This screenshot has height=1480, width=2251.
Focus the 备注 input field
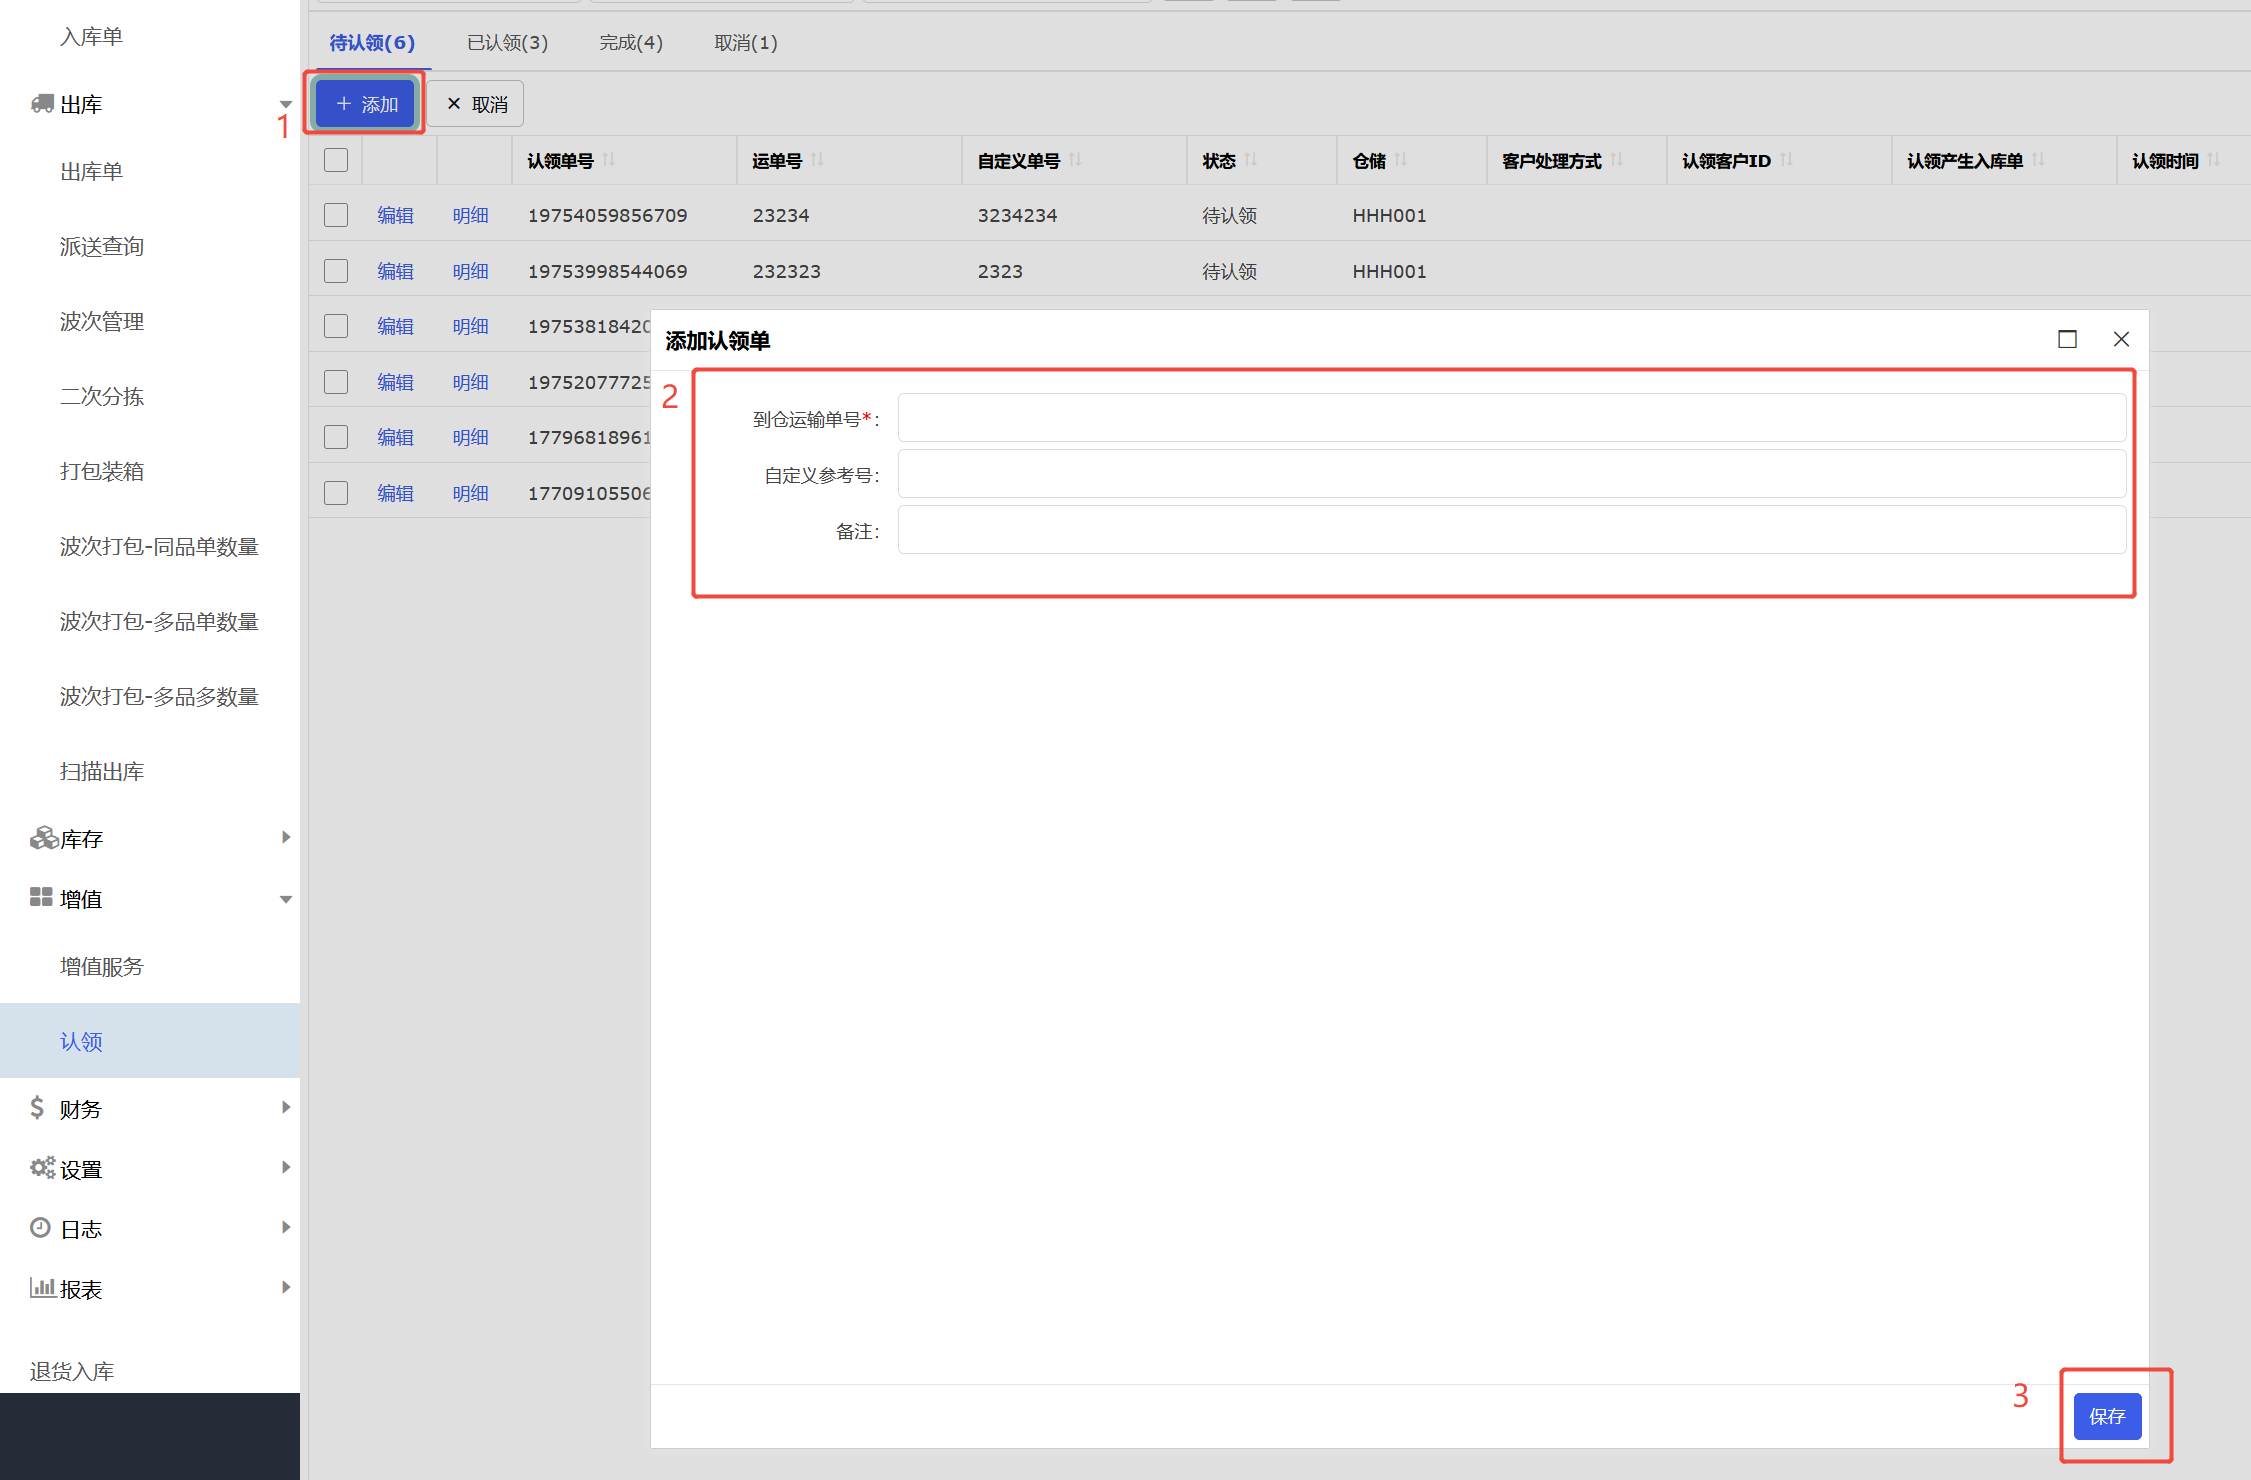pyautogui.click(x=1512, y=530)
